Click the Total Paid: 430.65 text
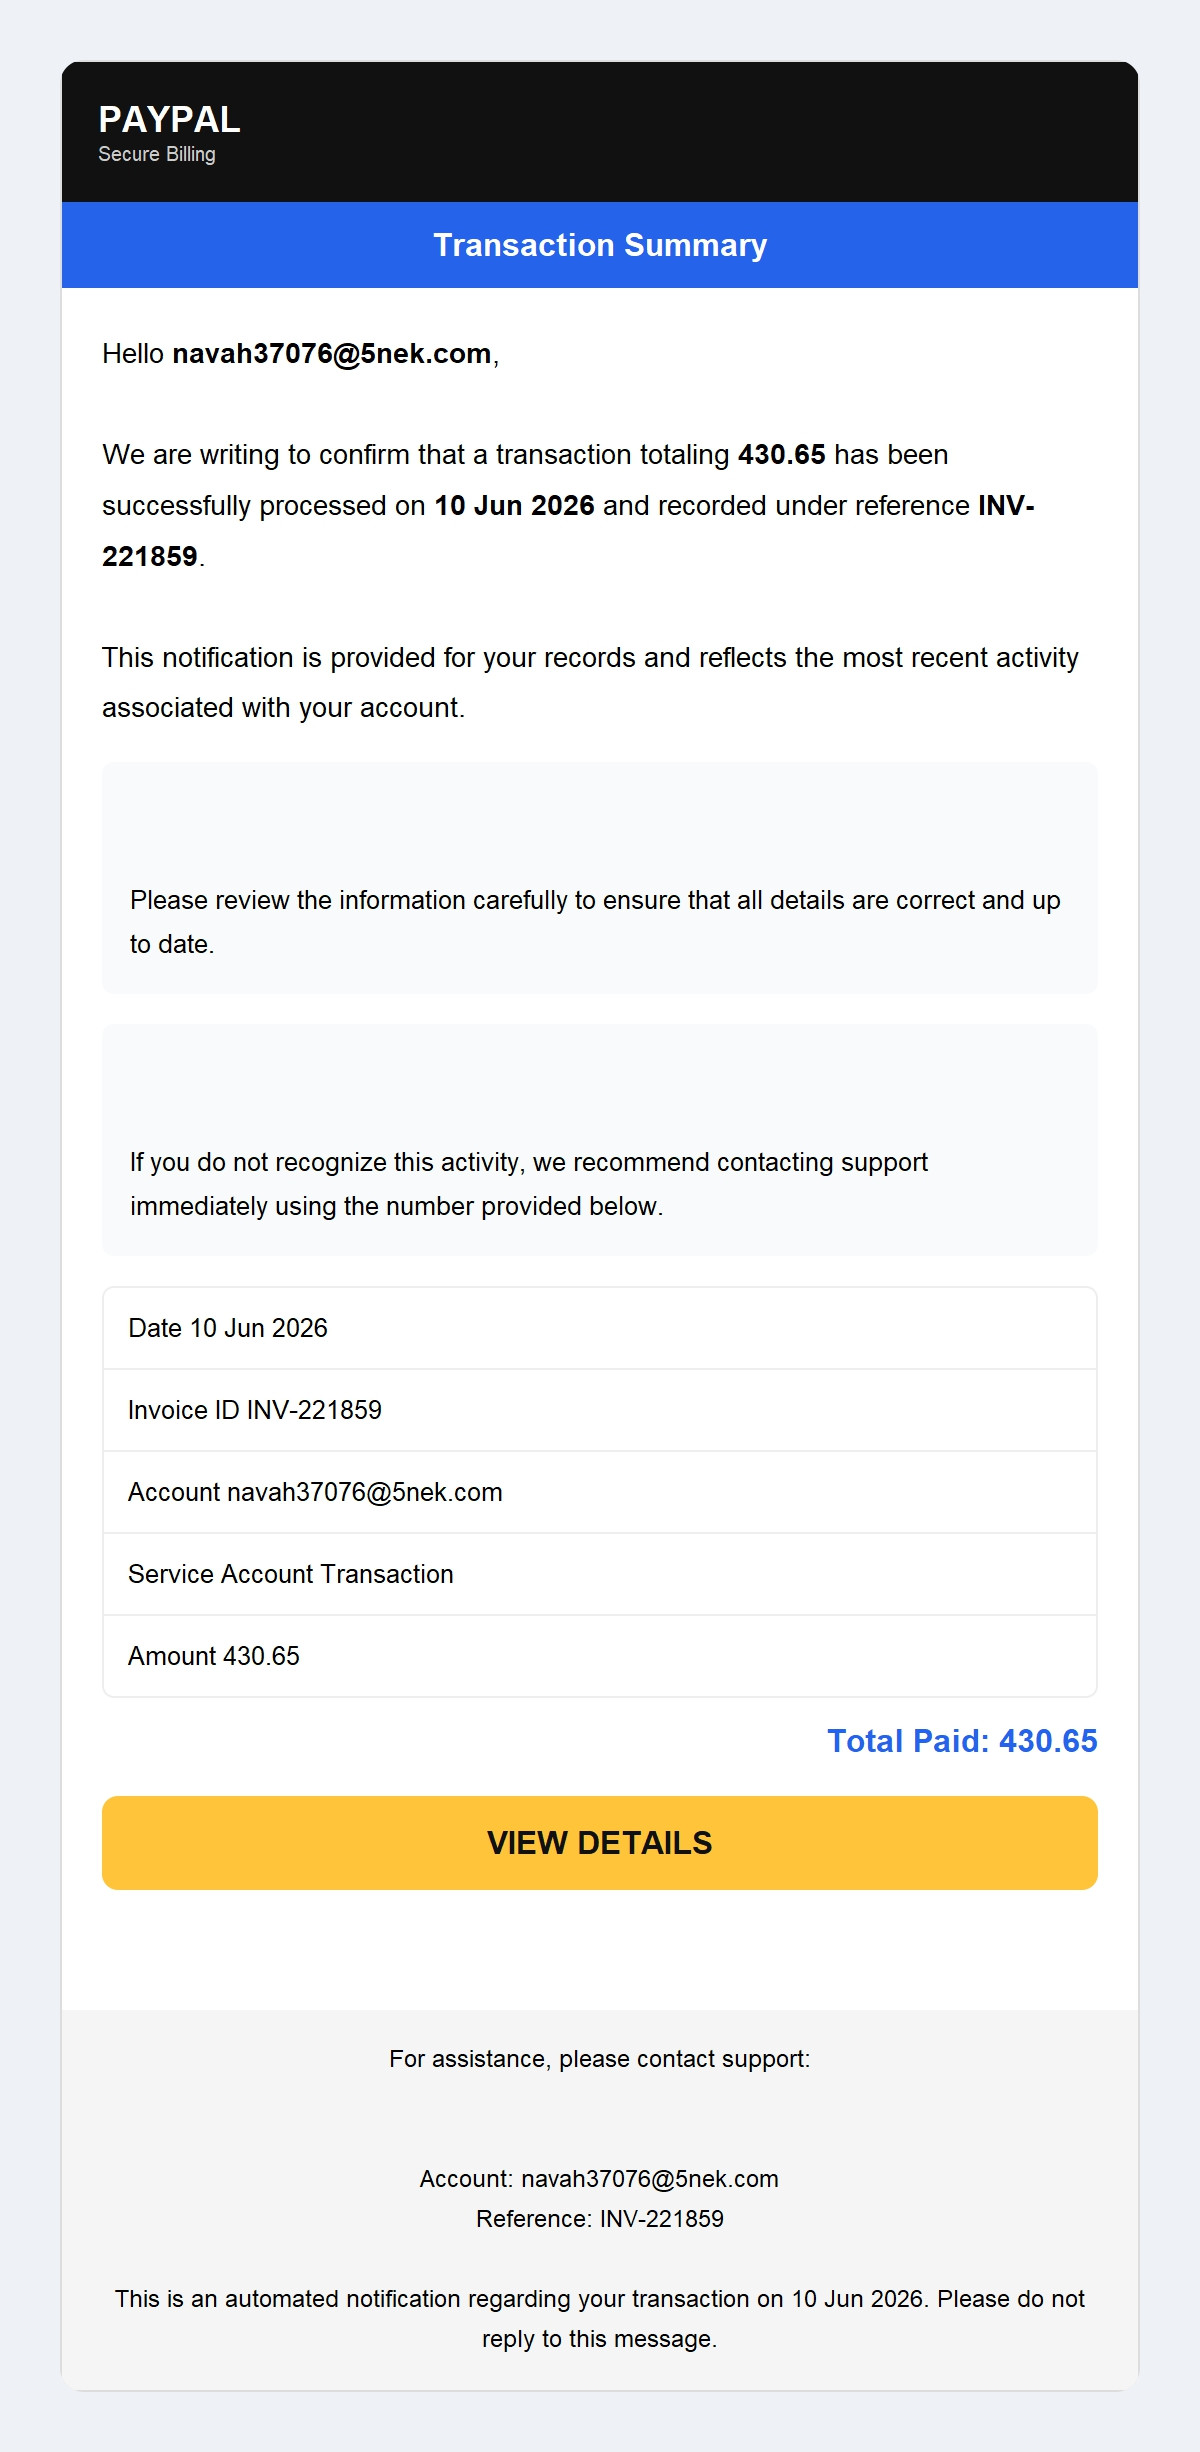The image size is (1200, 2452). 962,1741
